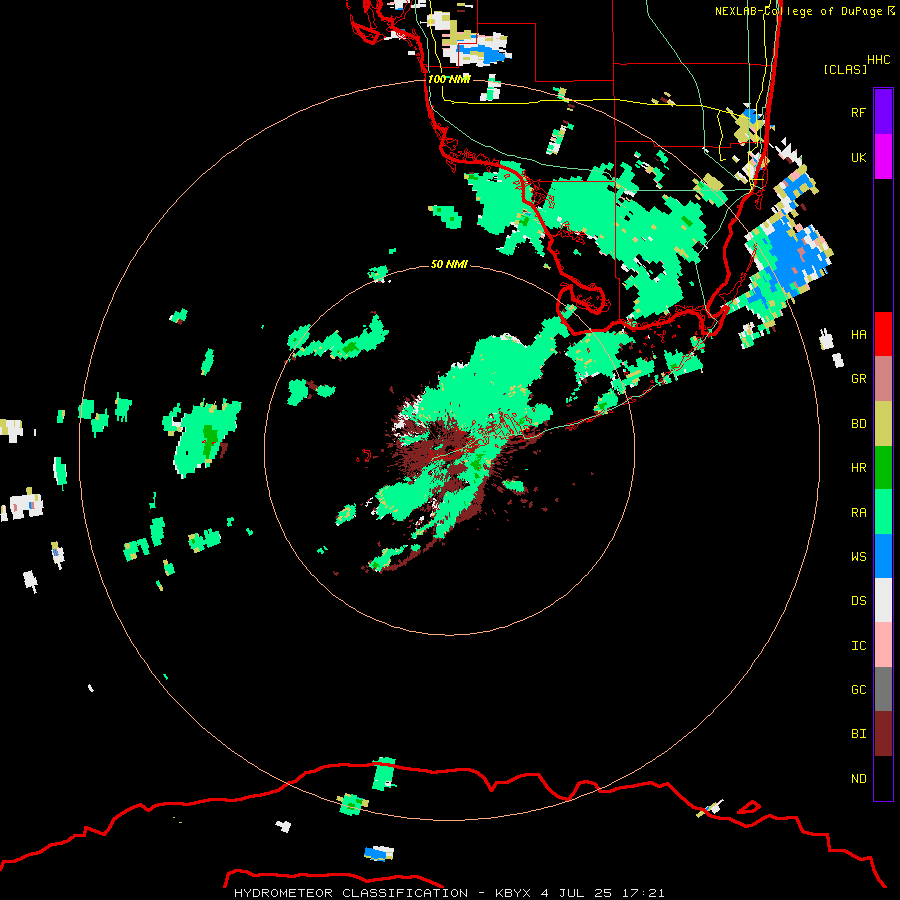
Task: Click the BI brown legend swatch
Action: 883,734
